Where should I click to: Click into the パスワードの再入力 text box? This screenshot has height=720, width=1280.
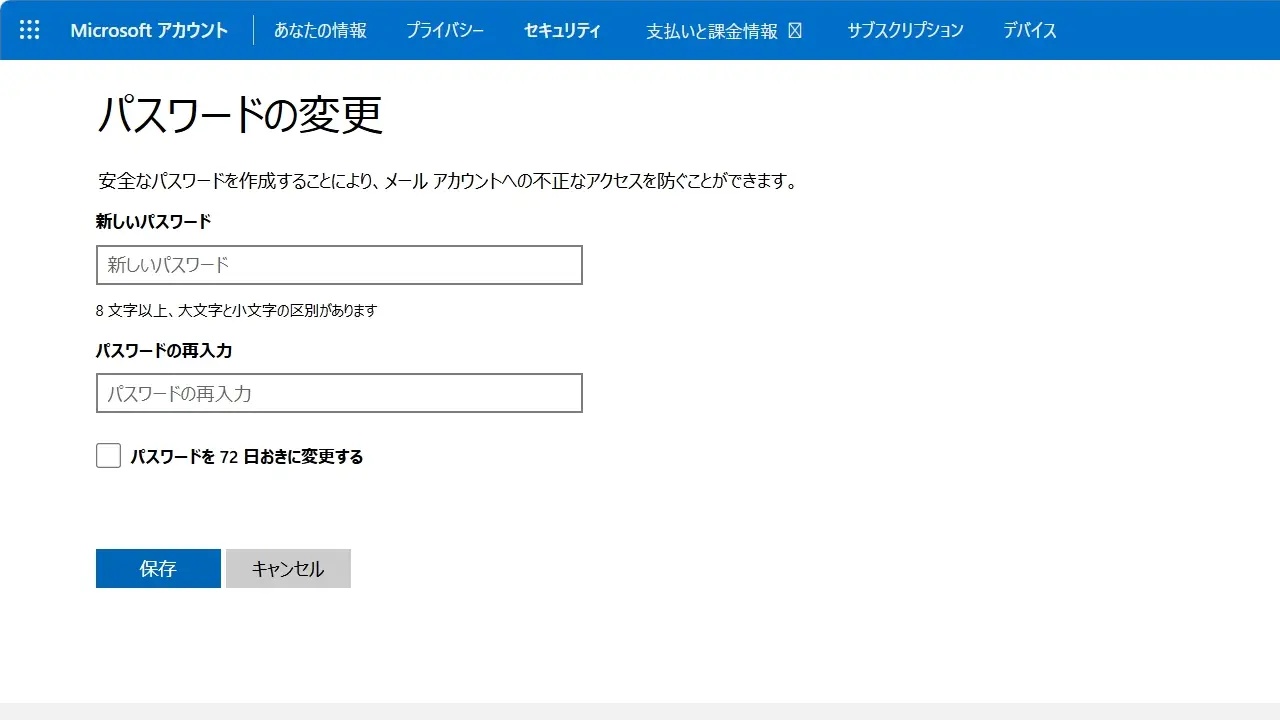(x=339, y=393)
